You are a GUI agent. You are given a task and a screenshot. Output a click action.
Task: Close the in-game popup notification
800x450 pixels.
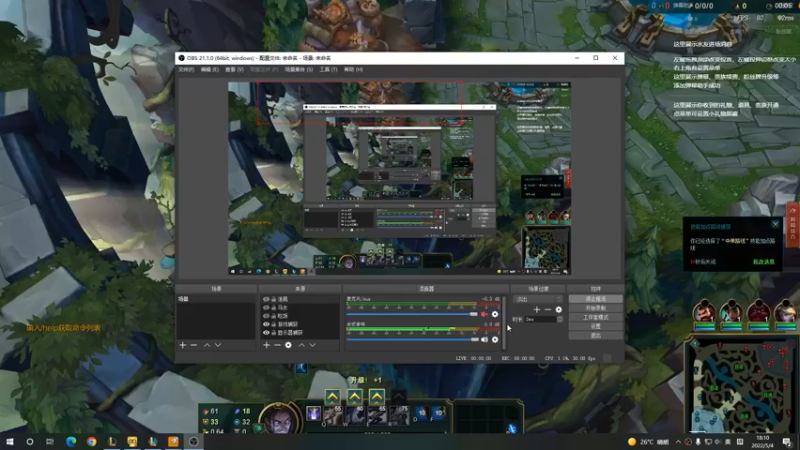(776, 224)
